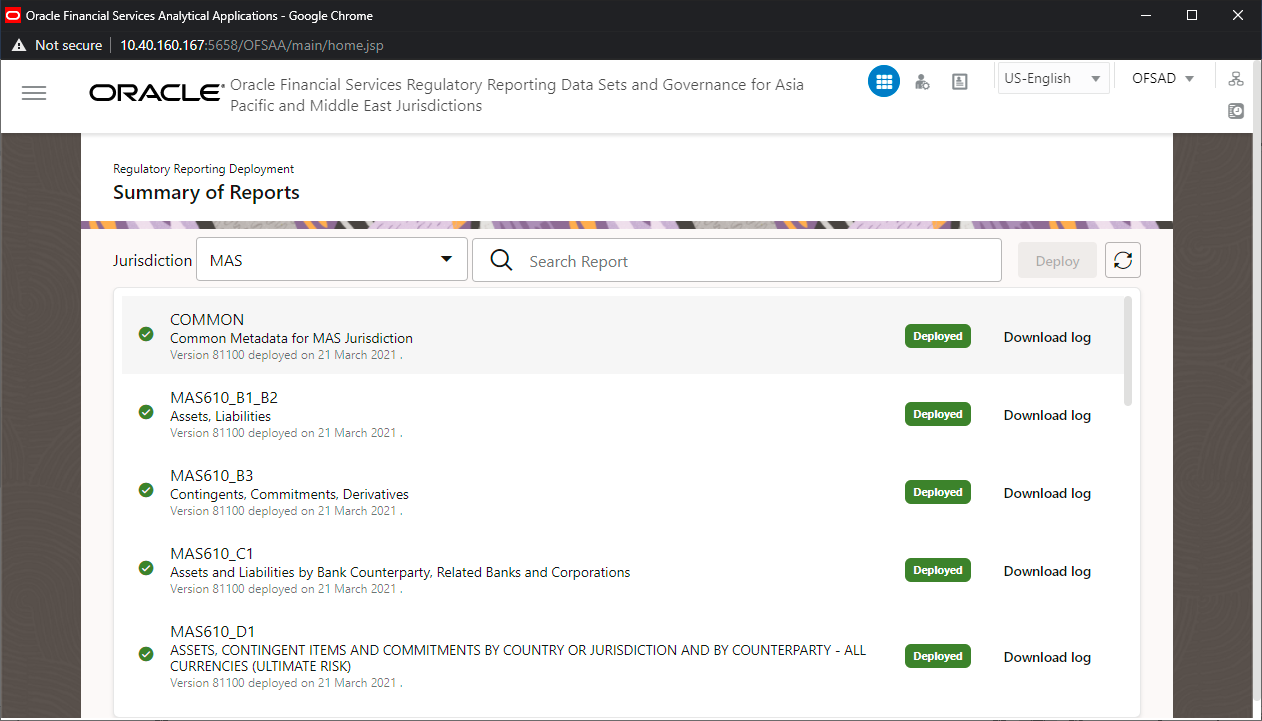This screenshot has height=721, width=1262.
Task: Click the object hierarchy icon top-right
Action: pos(1237,79)
